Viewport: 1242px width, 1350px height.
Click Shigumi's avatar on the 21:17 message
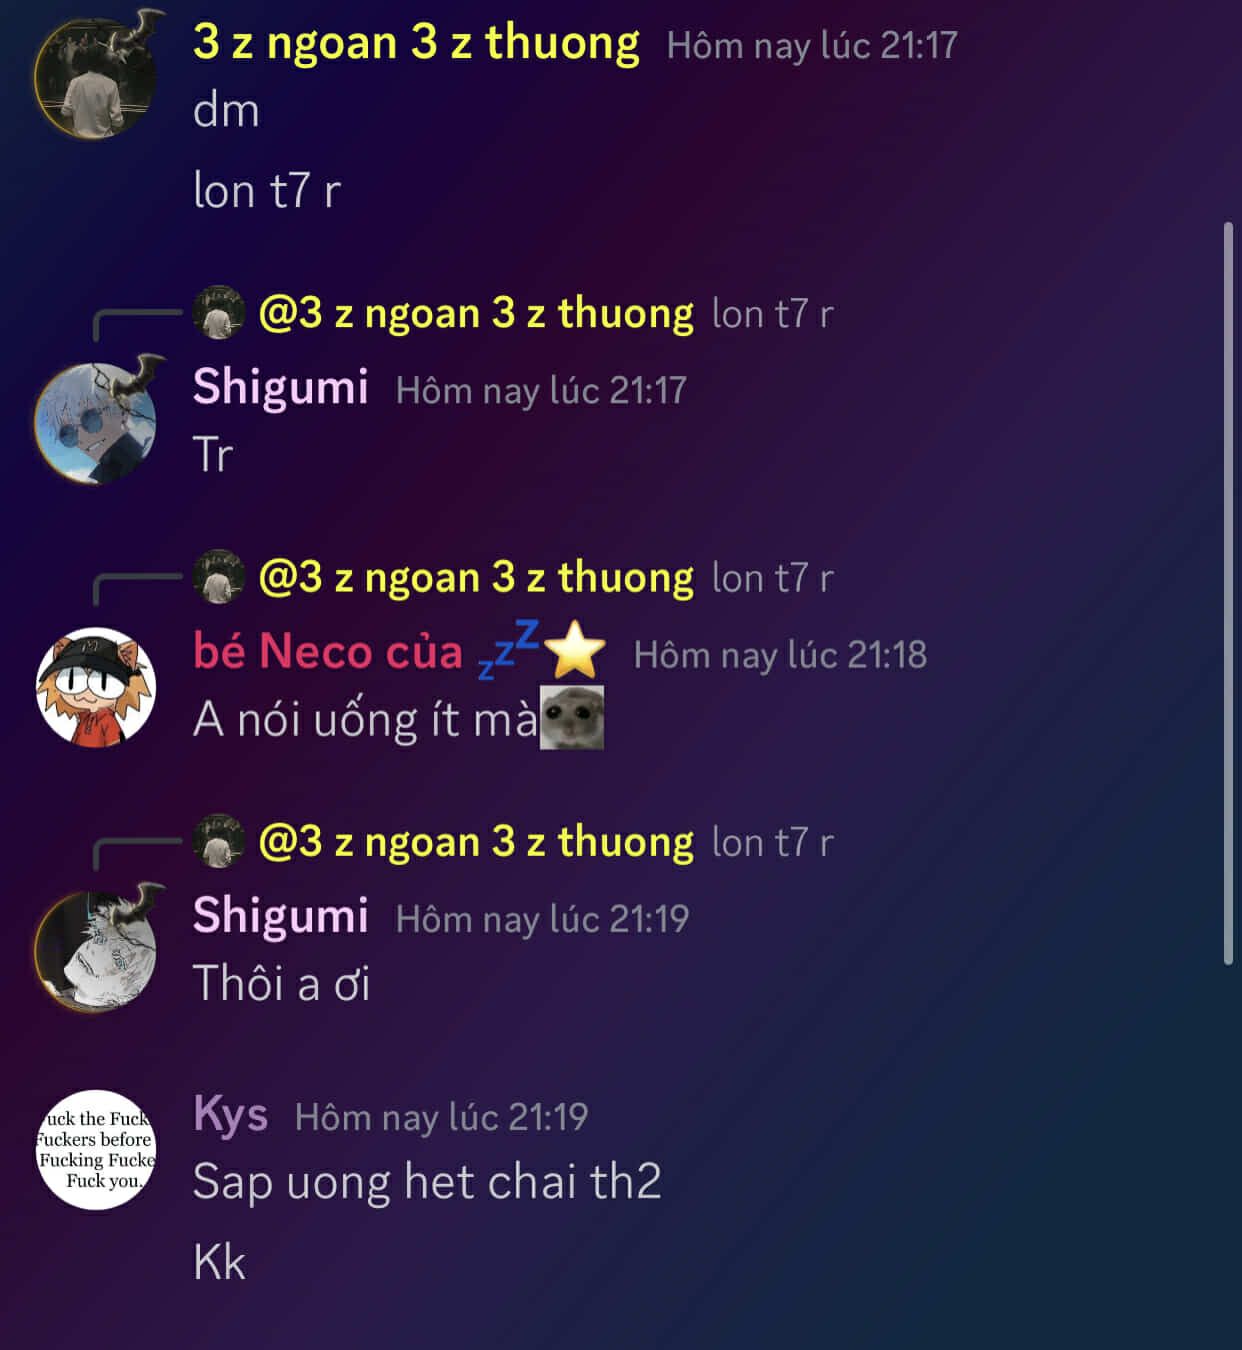96,421
